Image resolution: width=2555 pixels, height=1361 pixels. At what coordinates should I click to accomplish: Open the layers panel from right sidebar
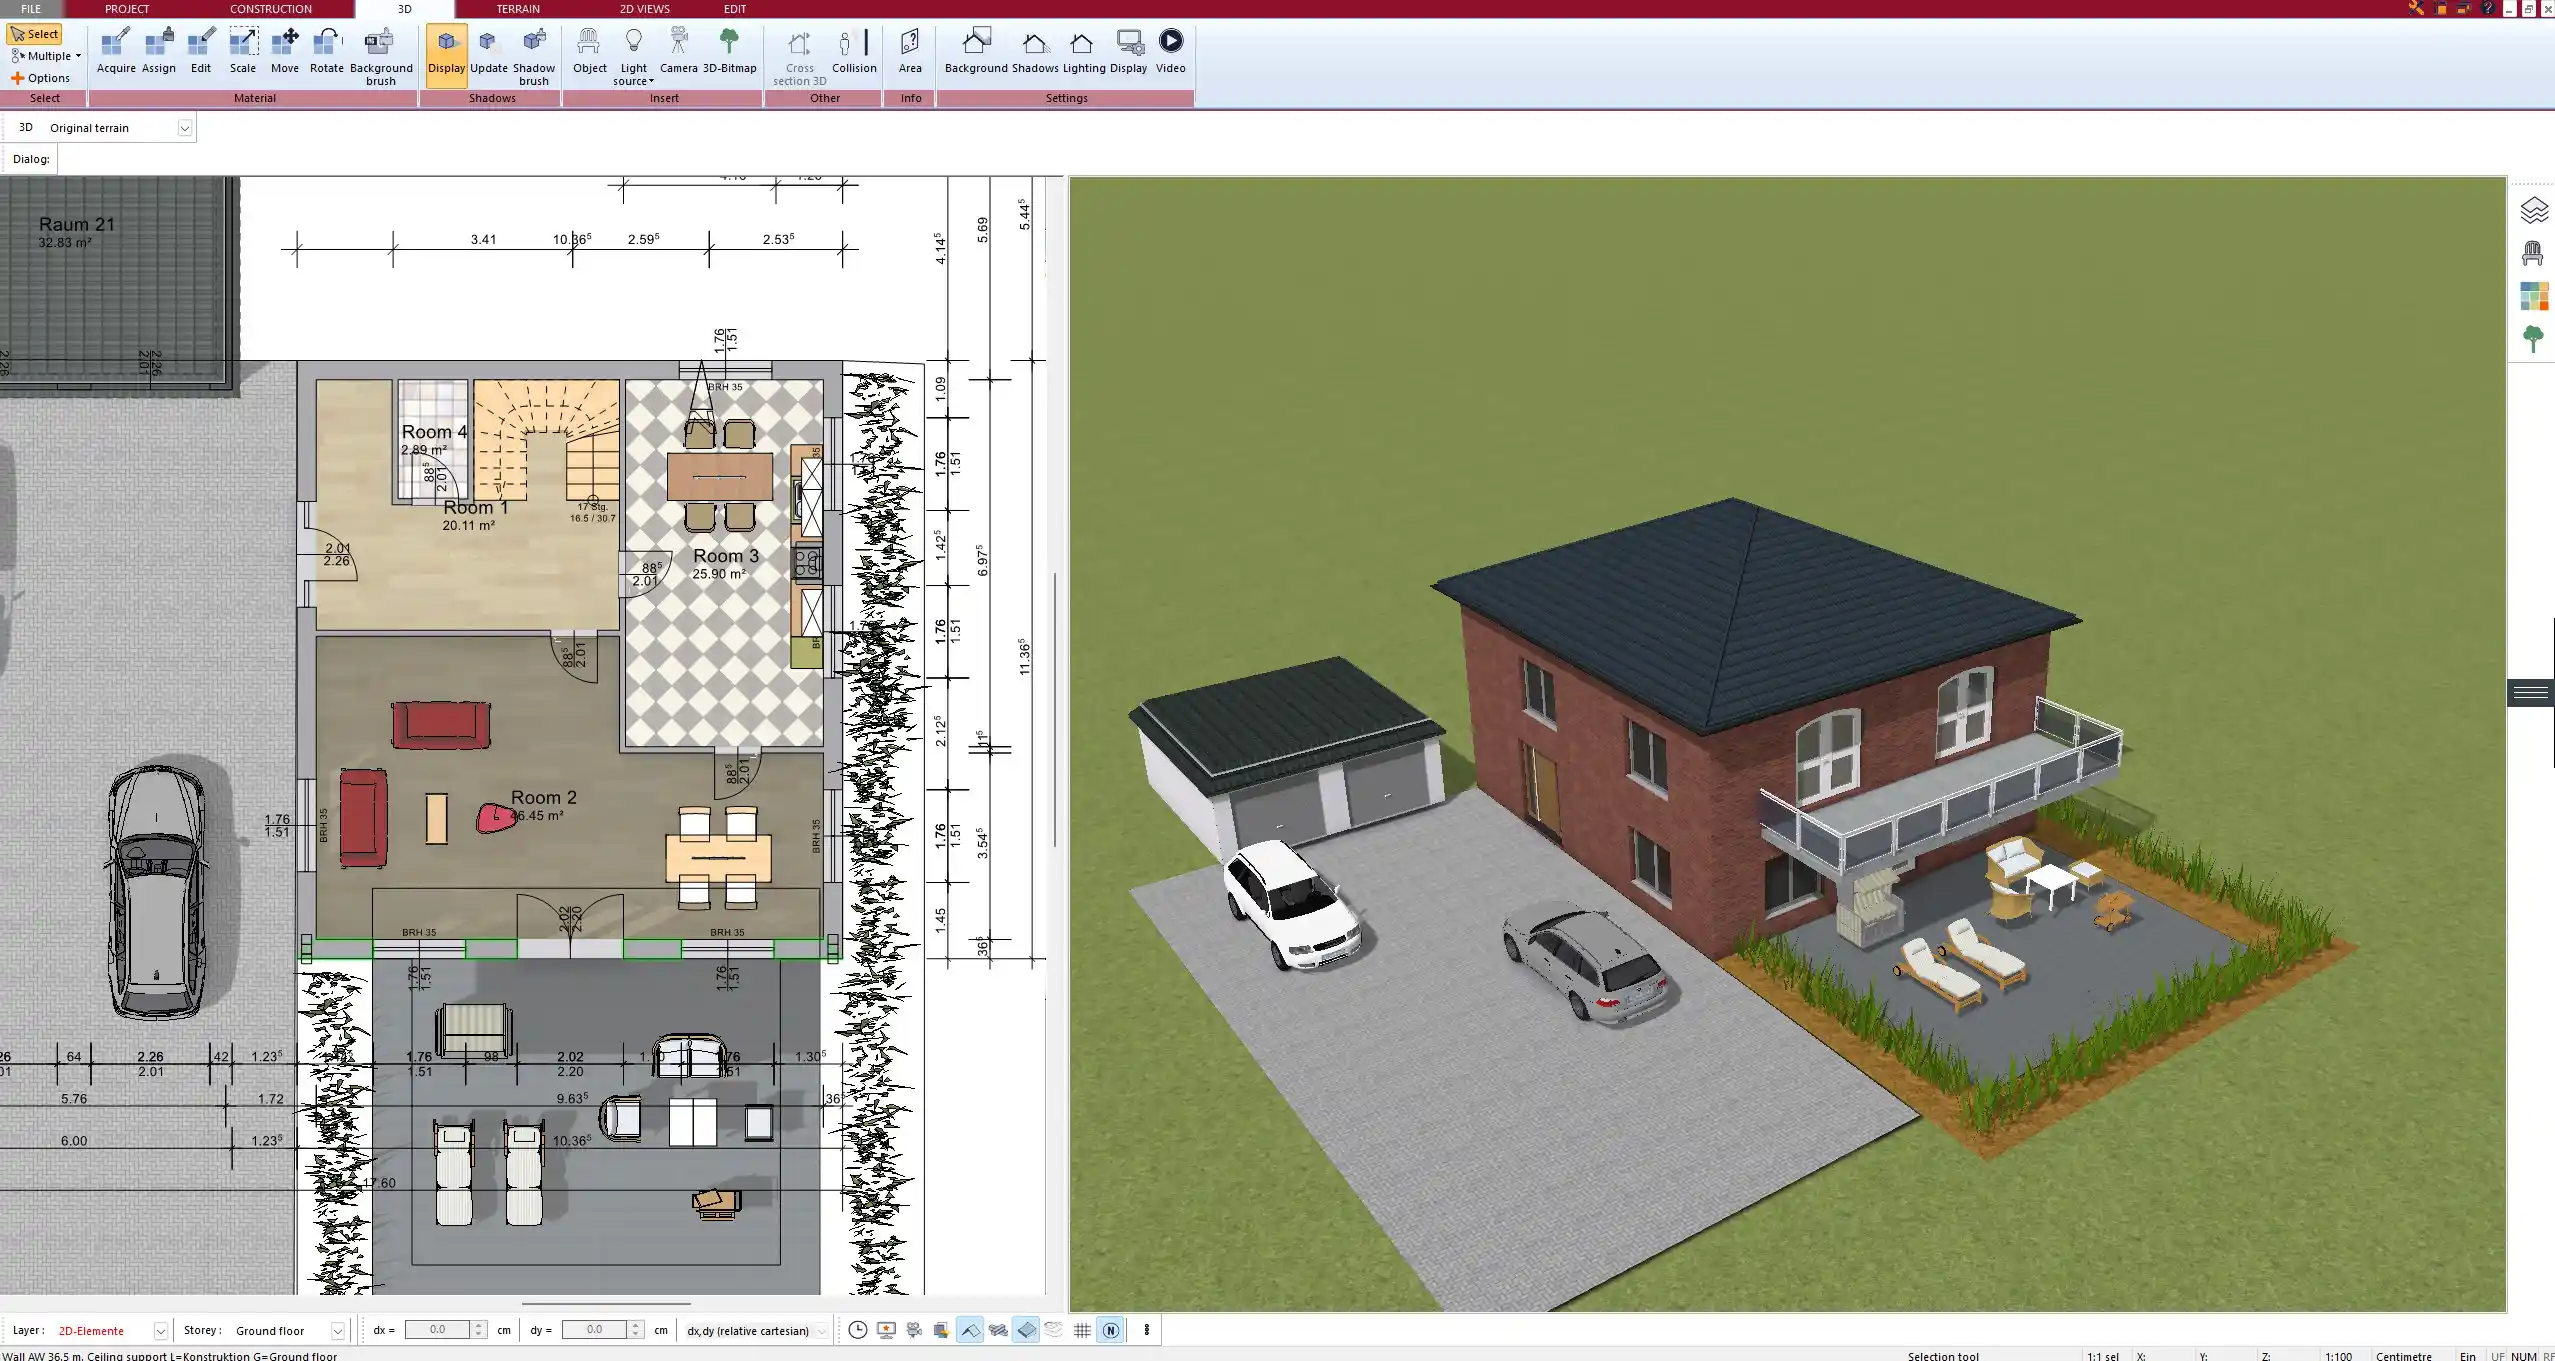coord(2533,210)
